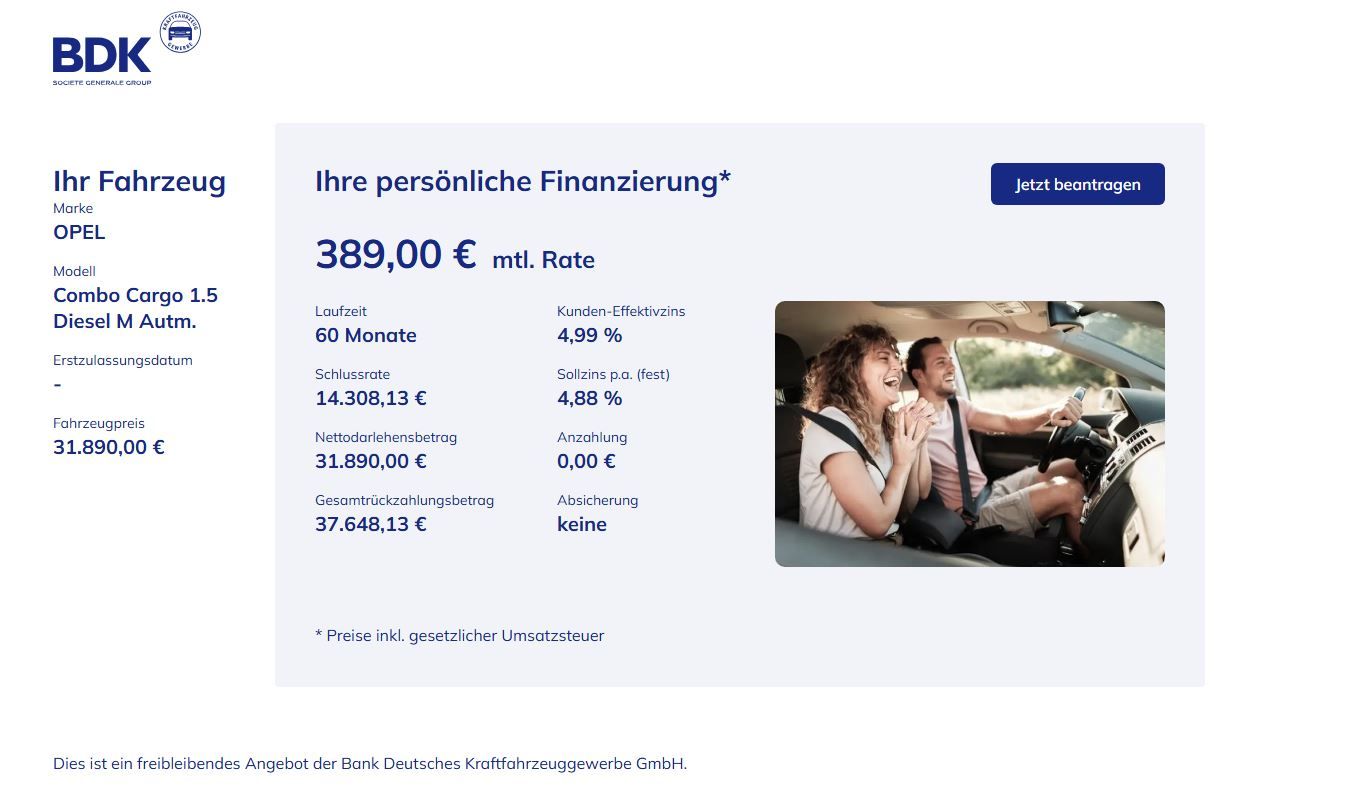Screen dimensions: 1370x787
Task: Click the Anzahlung value 0,00 €
Action: (586, 461)
